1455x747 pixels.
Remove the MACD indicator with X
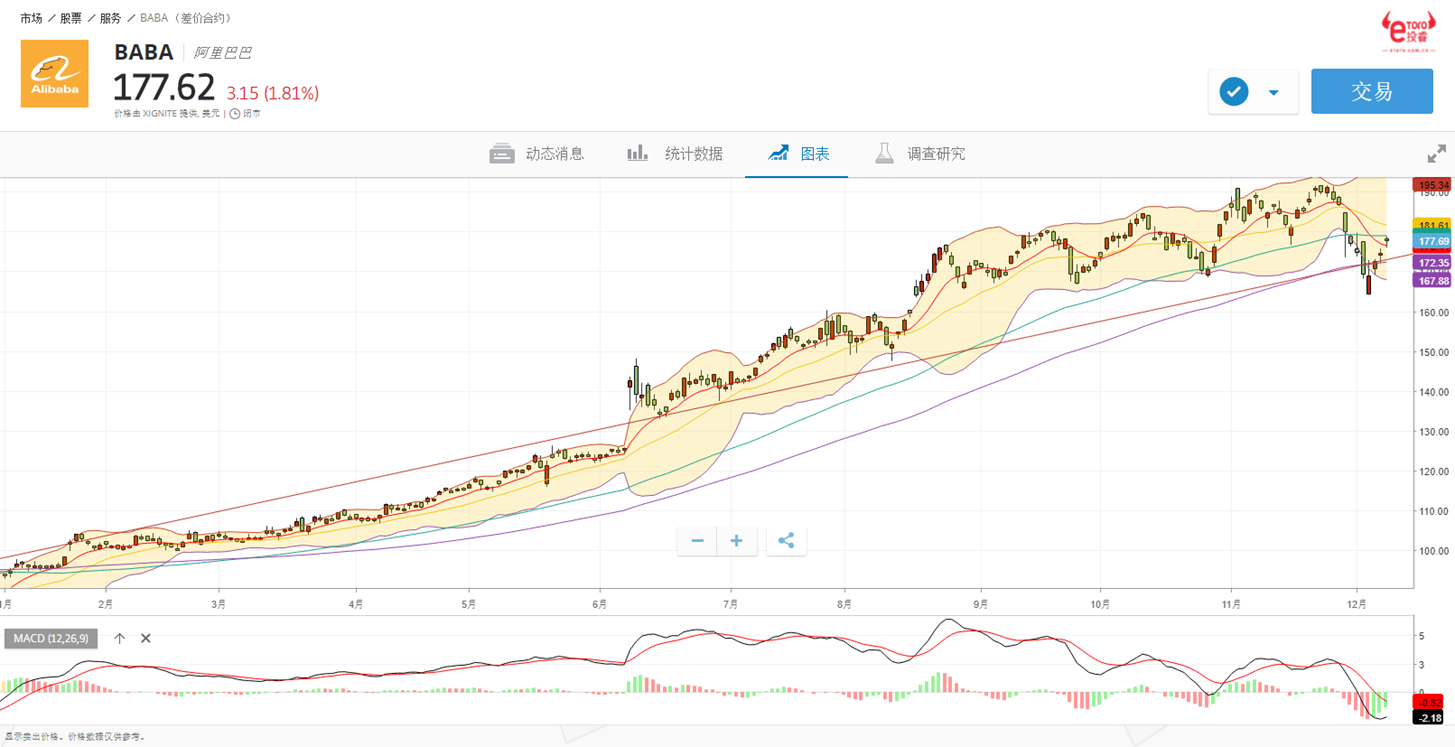click(145, 638)
